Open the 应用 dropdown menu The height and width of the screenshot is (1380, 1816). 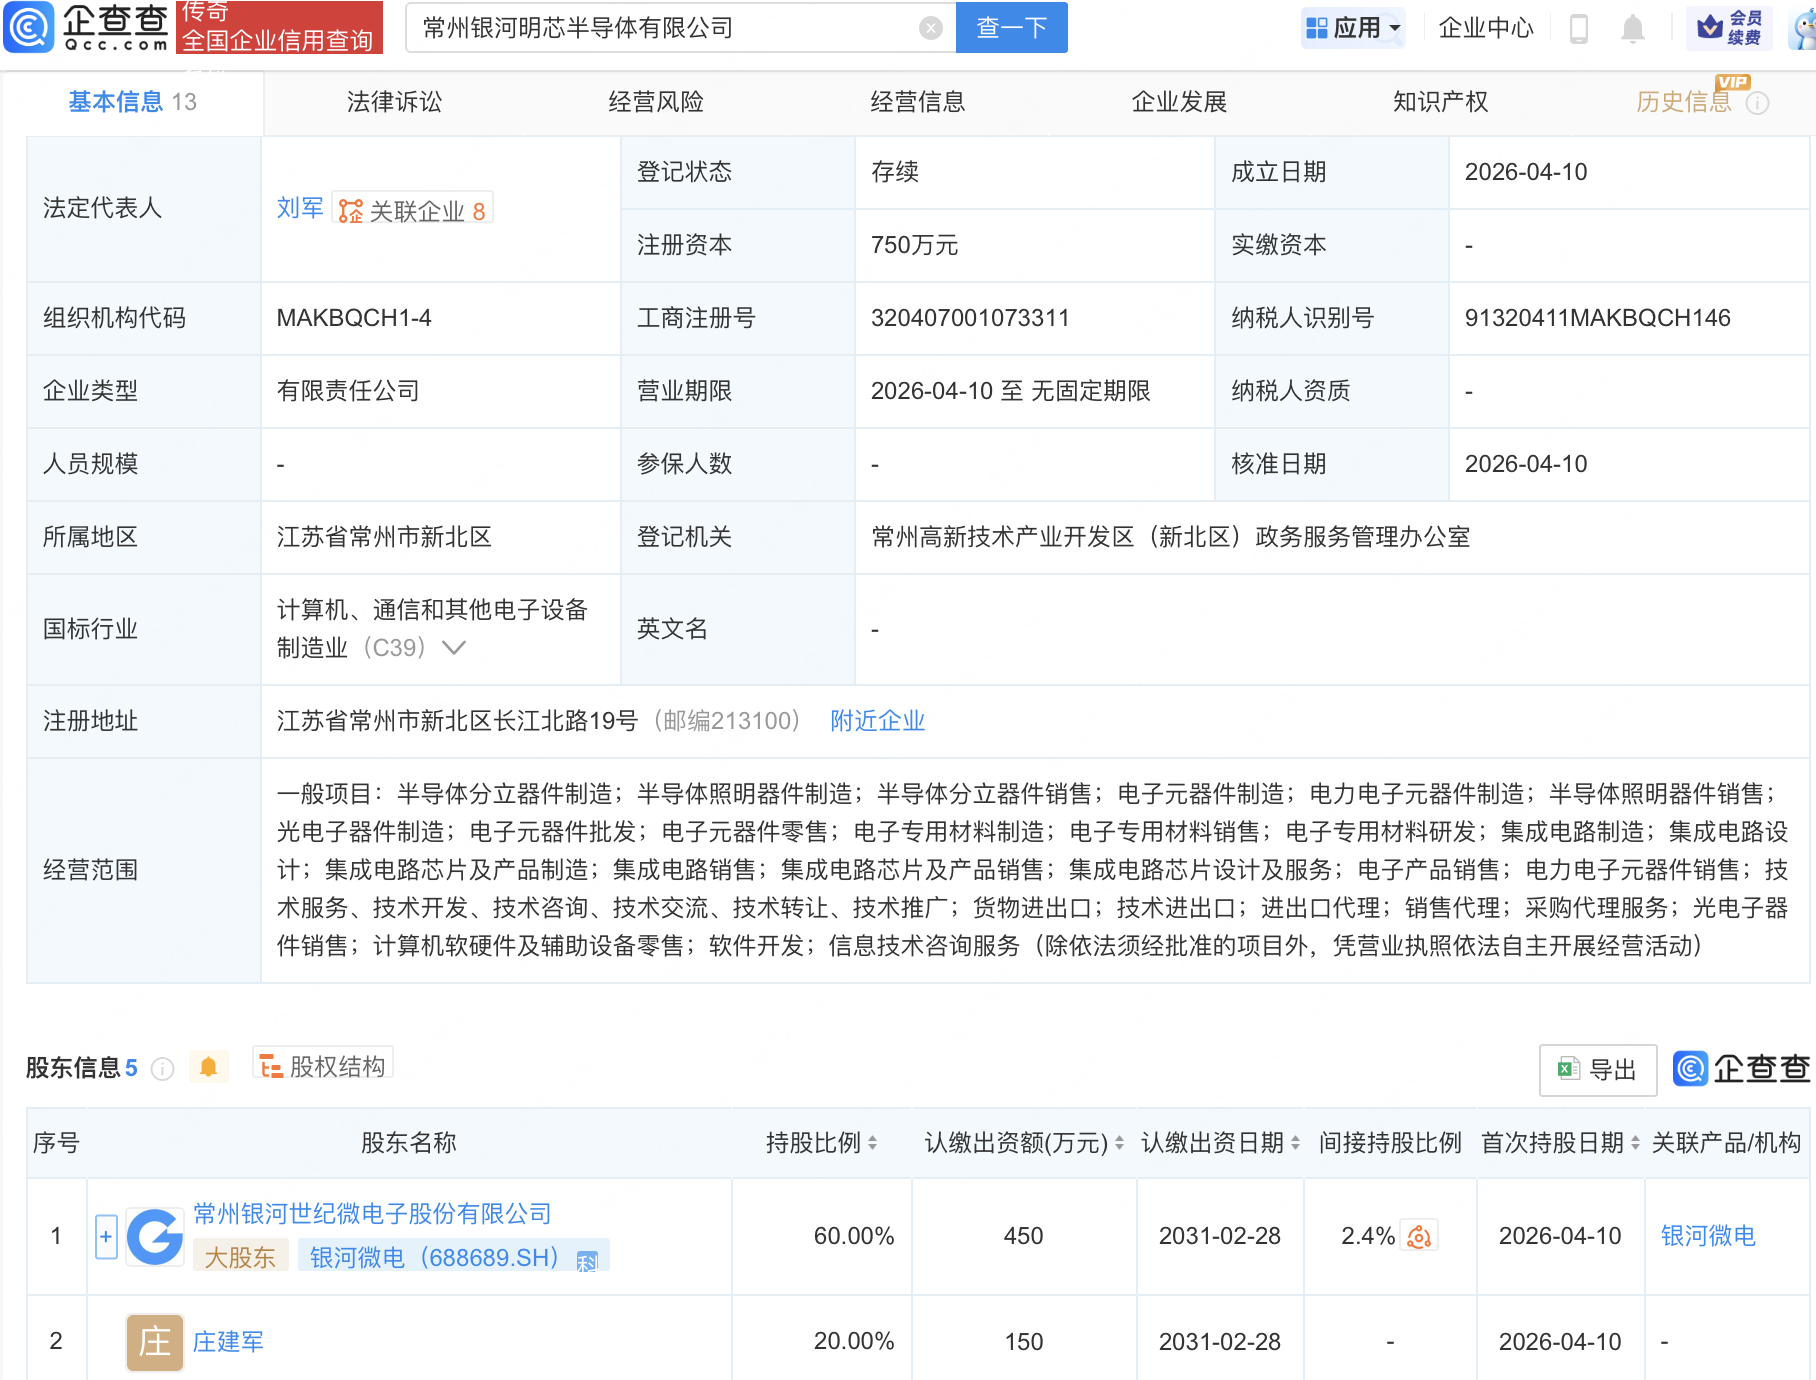pyautogui.click(x=1354, y=28)
